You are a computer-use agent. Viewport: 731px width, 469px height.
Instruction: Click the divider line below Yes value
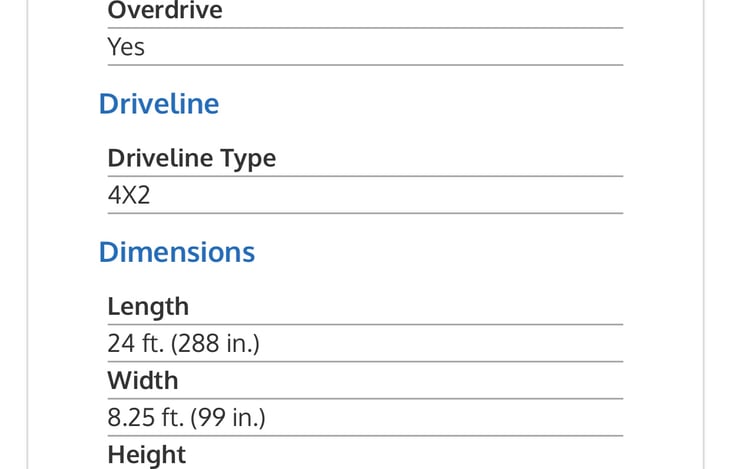tap(365, 65)
